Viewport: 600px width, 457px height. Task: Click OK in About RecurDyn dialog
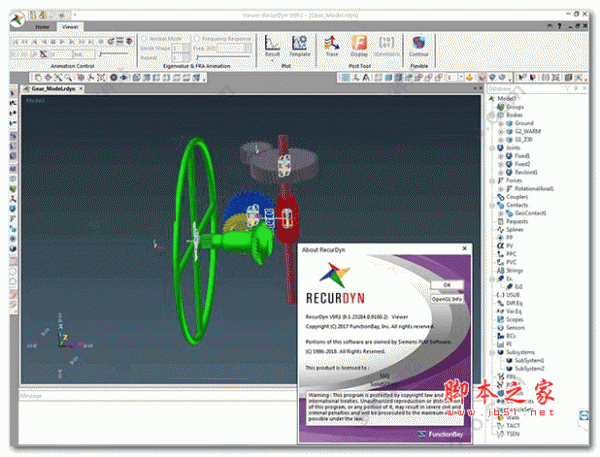(x=447, y=285)
